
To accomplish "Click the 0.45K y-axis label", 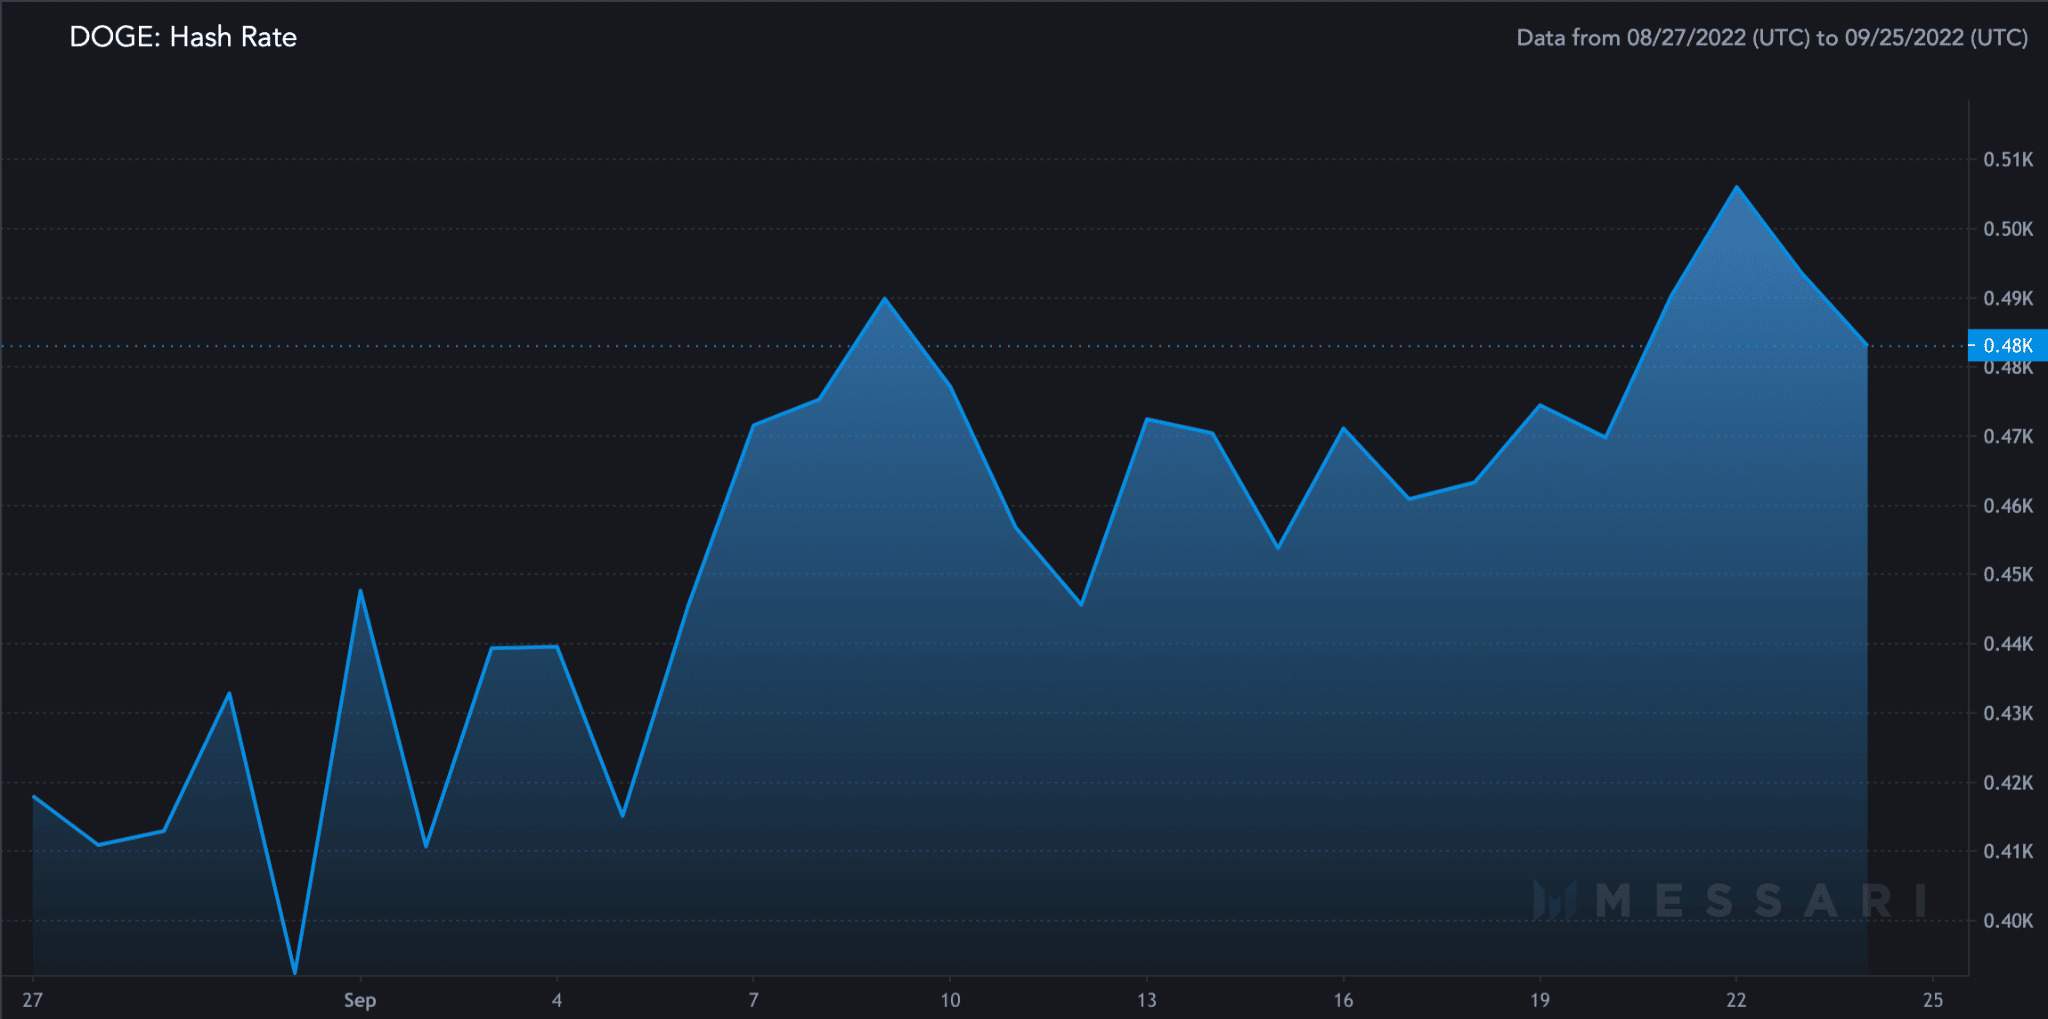I will [2008, 574].
